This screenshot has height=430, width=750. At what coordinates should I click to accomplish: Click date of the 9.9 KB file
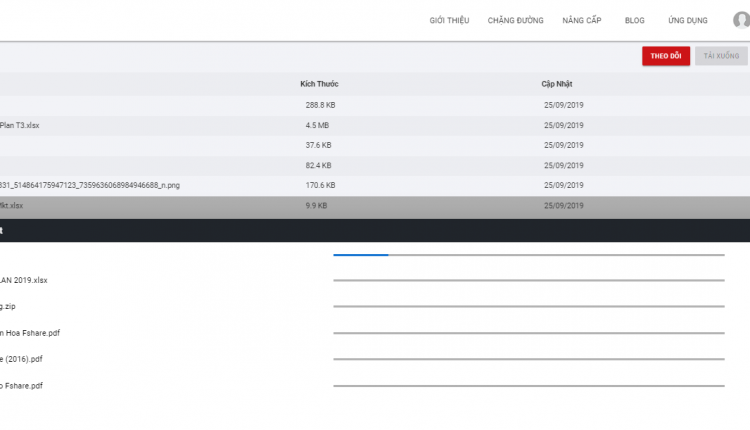coord(563,206)
